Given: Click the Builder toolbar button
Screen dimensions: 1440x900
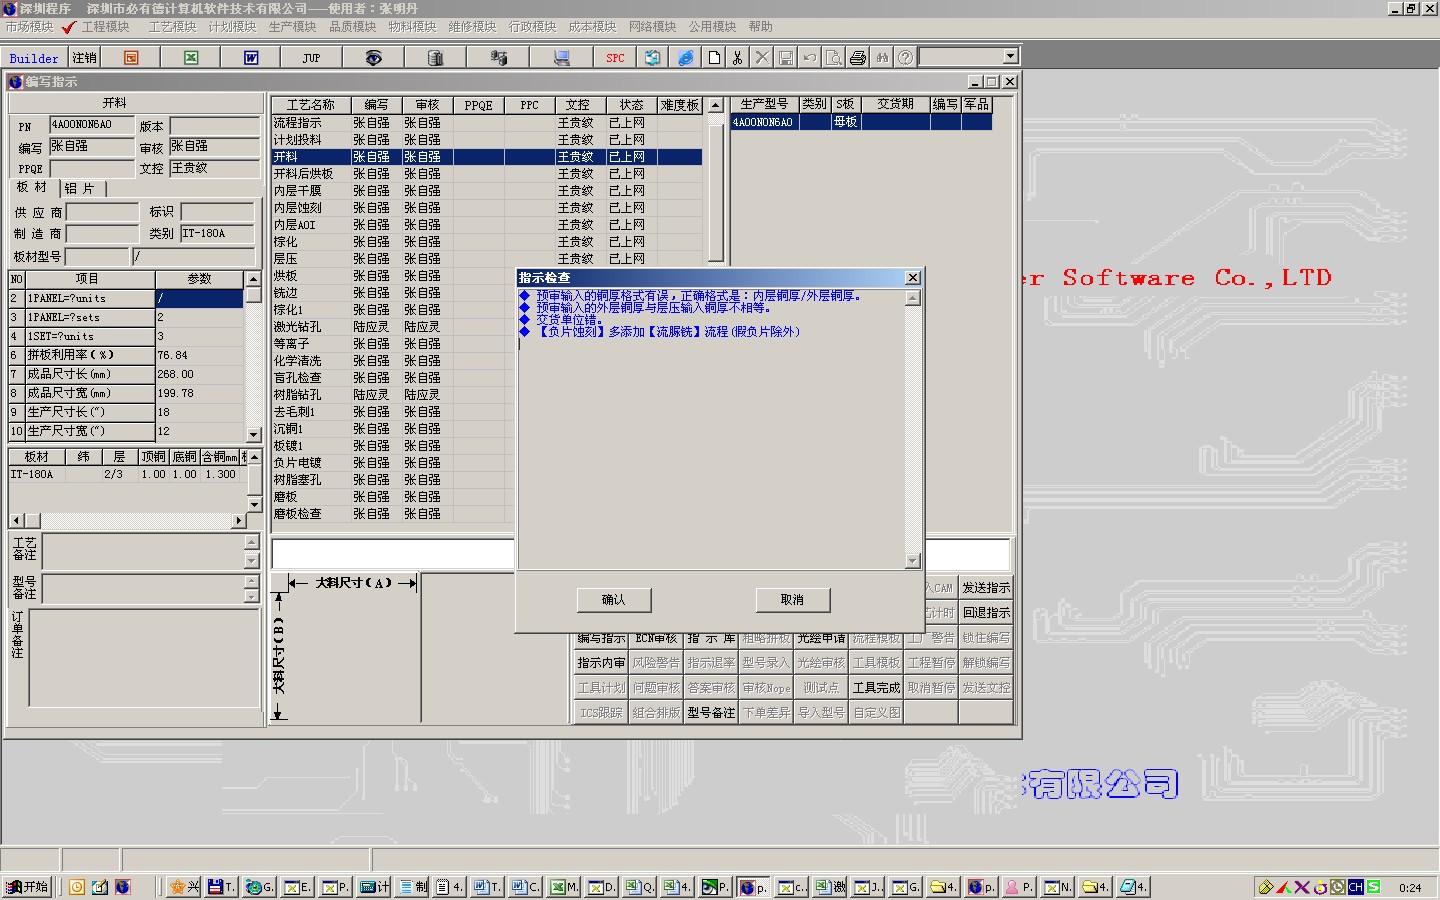Looking at the screenshot, I should [34, 58].
